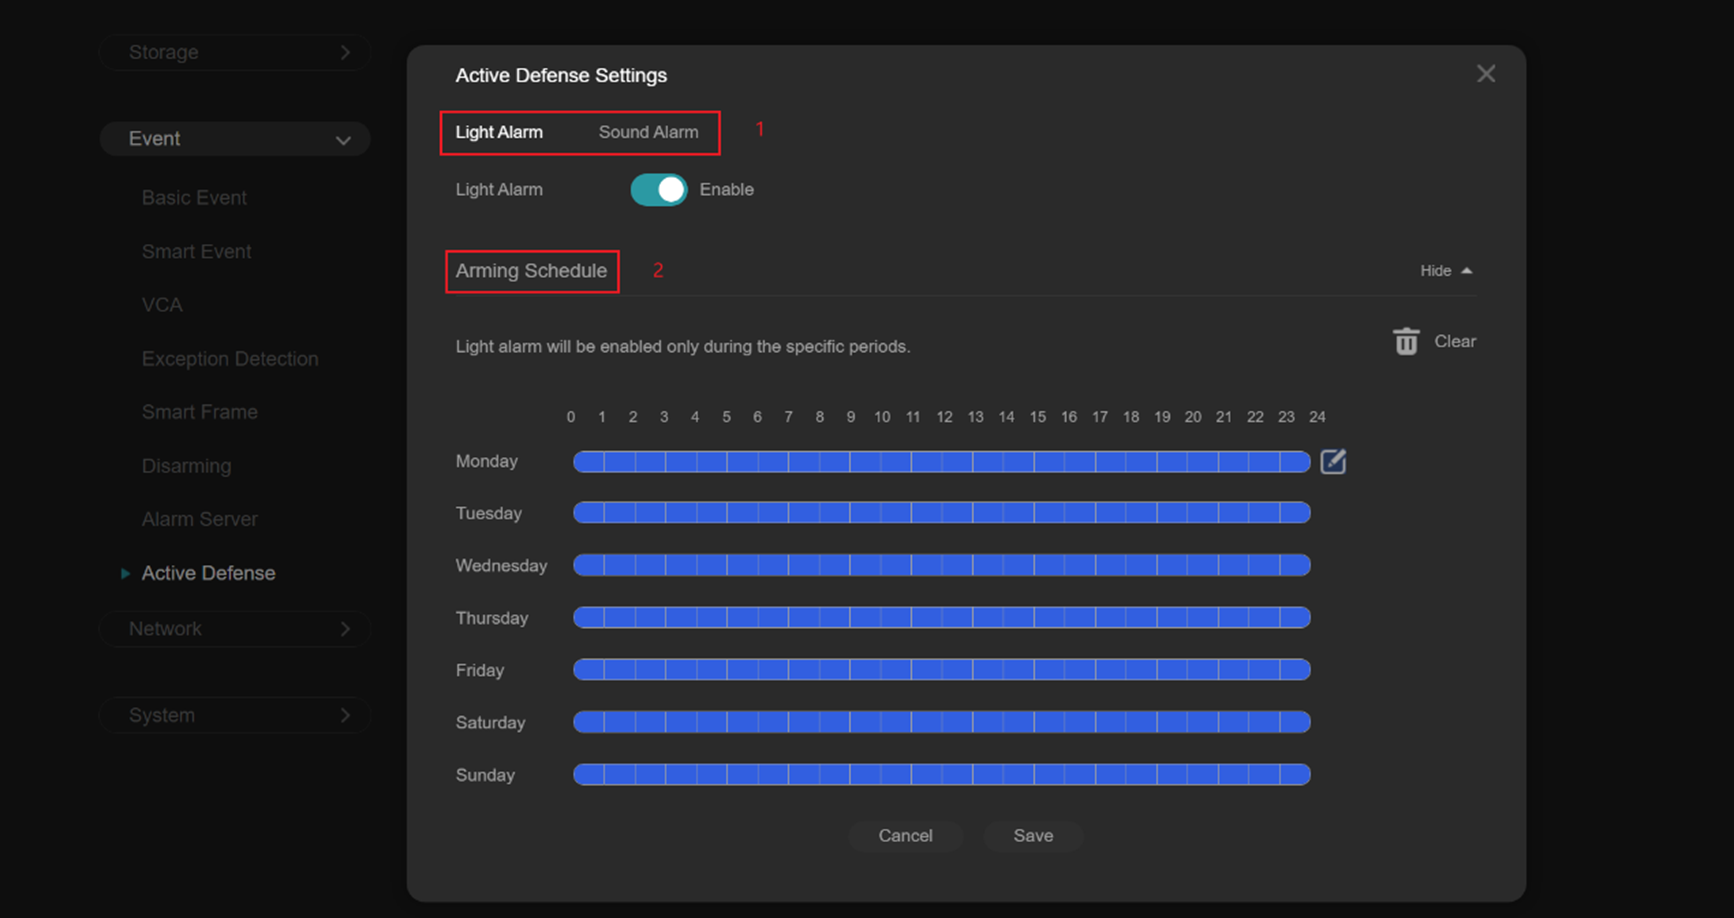This screenshot has height=918, width=1734.
Task: Open the Disarming settings page
Action: click(x=186, y=465)
